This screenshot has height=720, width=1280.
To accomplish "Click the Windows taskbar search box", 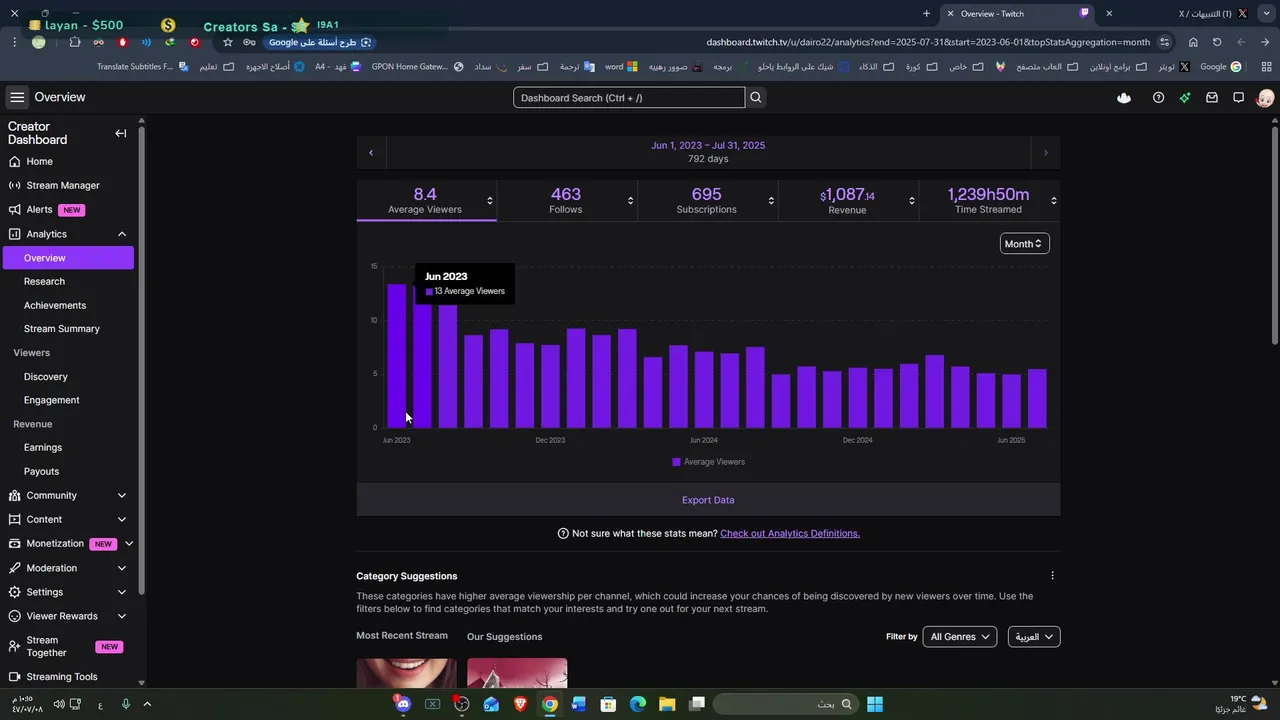I will point(785,704).
